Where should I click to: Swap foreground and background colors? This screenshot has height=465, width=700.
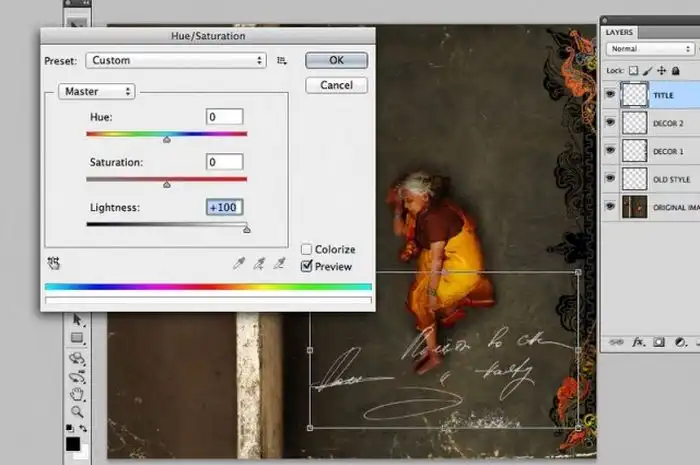click(x=83, y=428)
